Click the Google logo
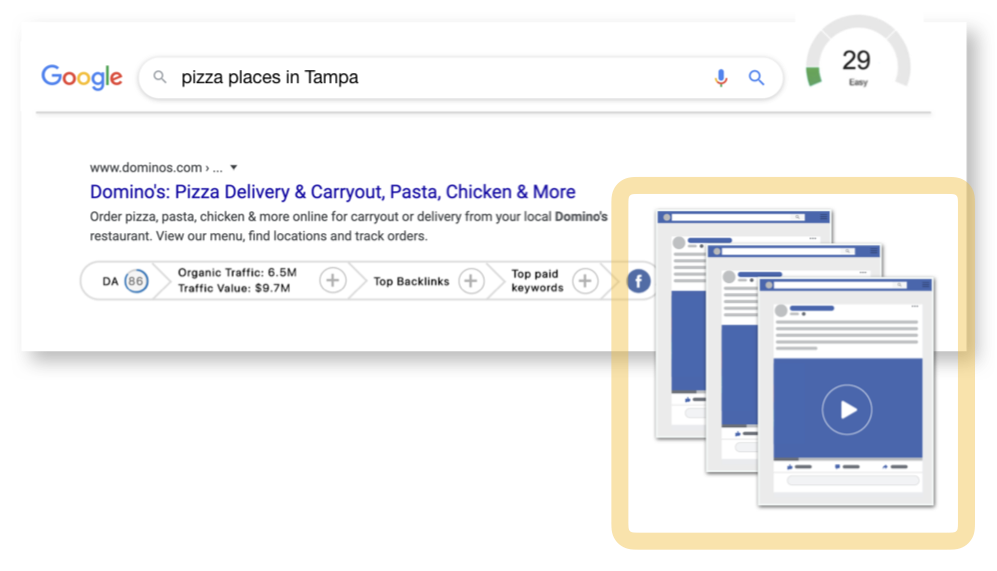This screenshot has width=997, height=571. coord(82,77)
